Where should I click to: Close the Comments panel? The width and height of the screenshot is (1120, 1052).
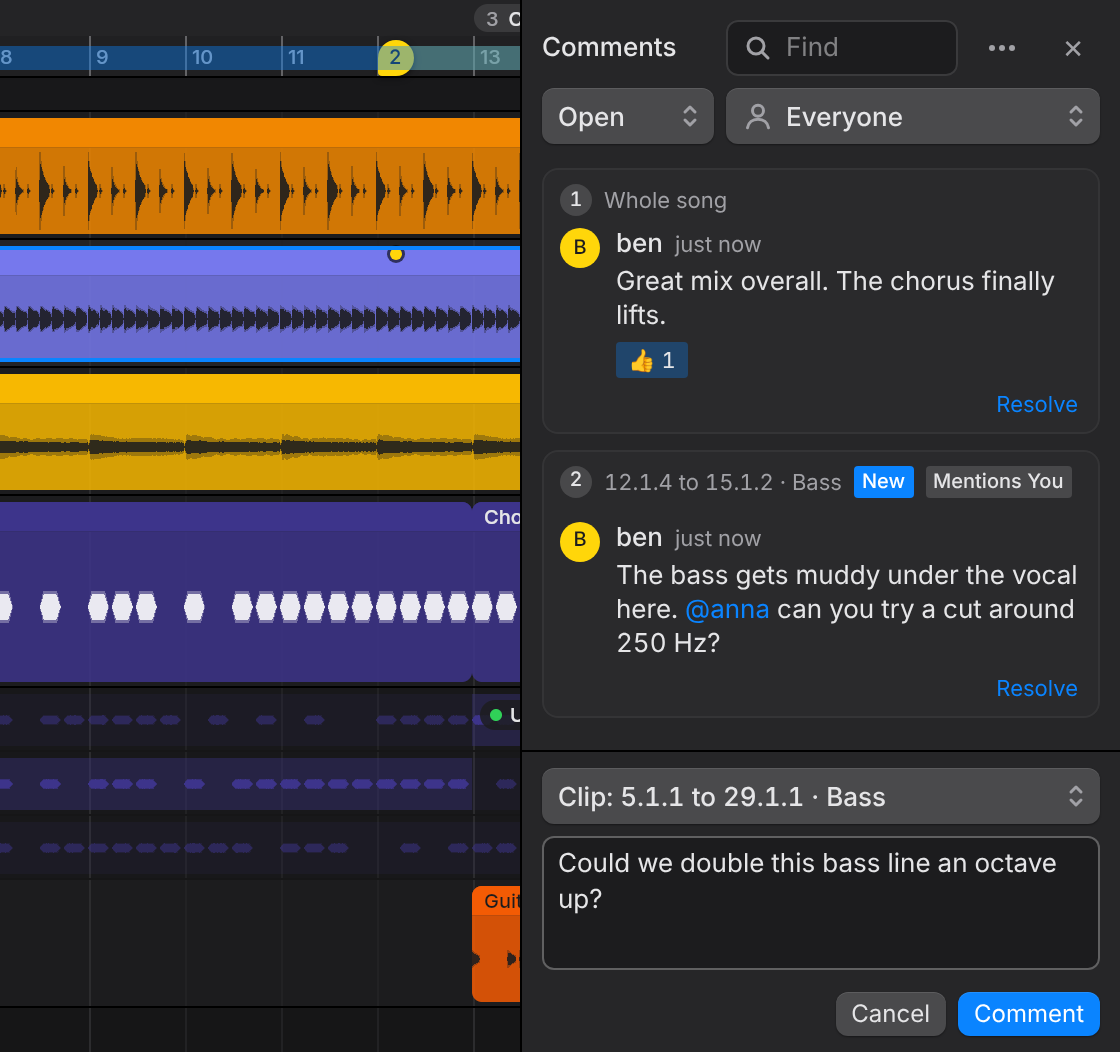(1072, 48)
